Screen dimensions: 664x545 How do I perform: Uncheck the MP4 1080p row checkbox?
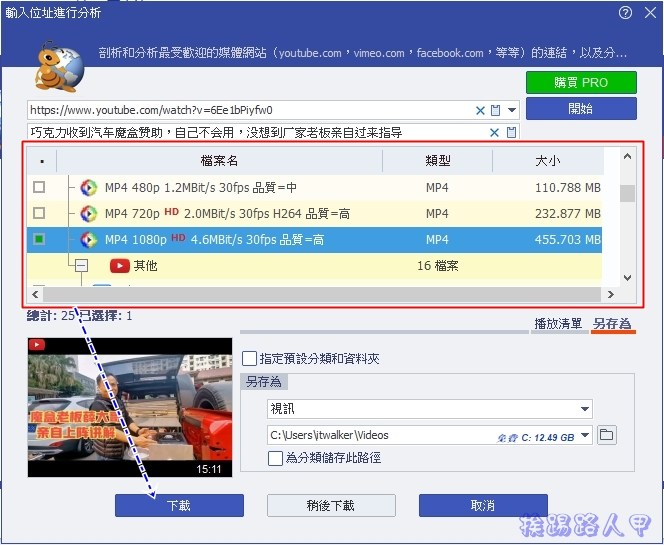[39, 239]
